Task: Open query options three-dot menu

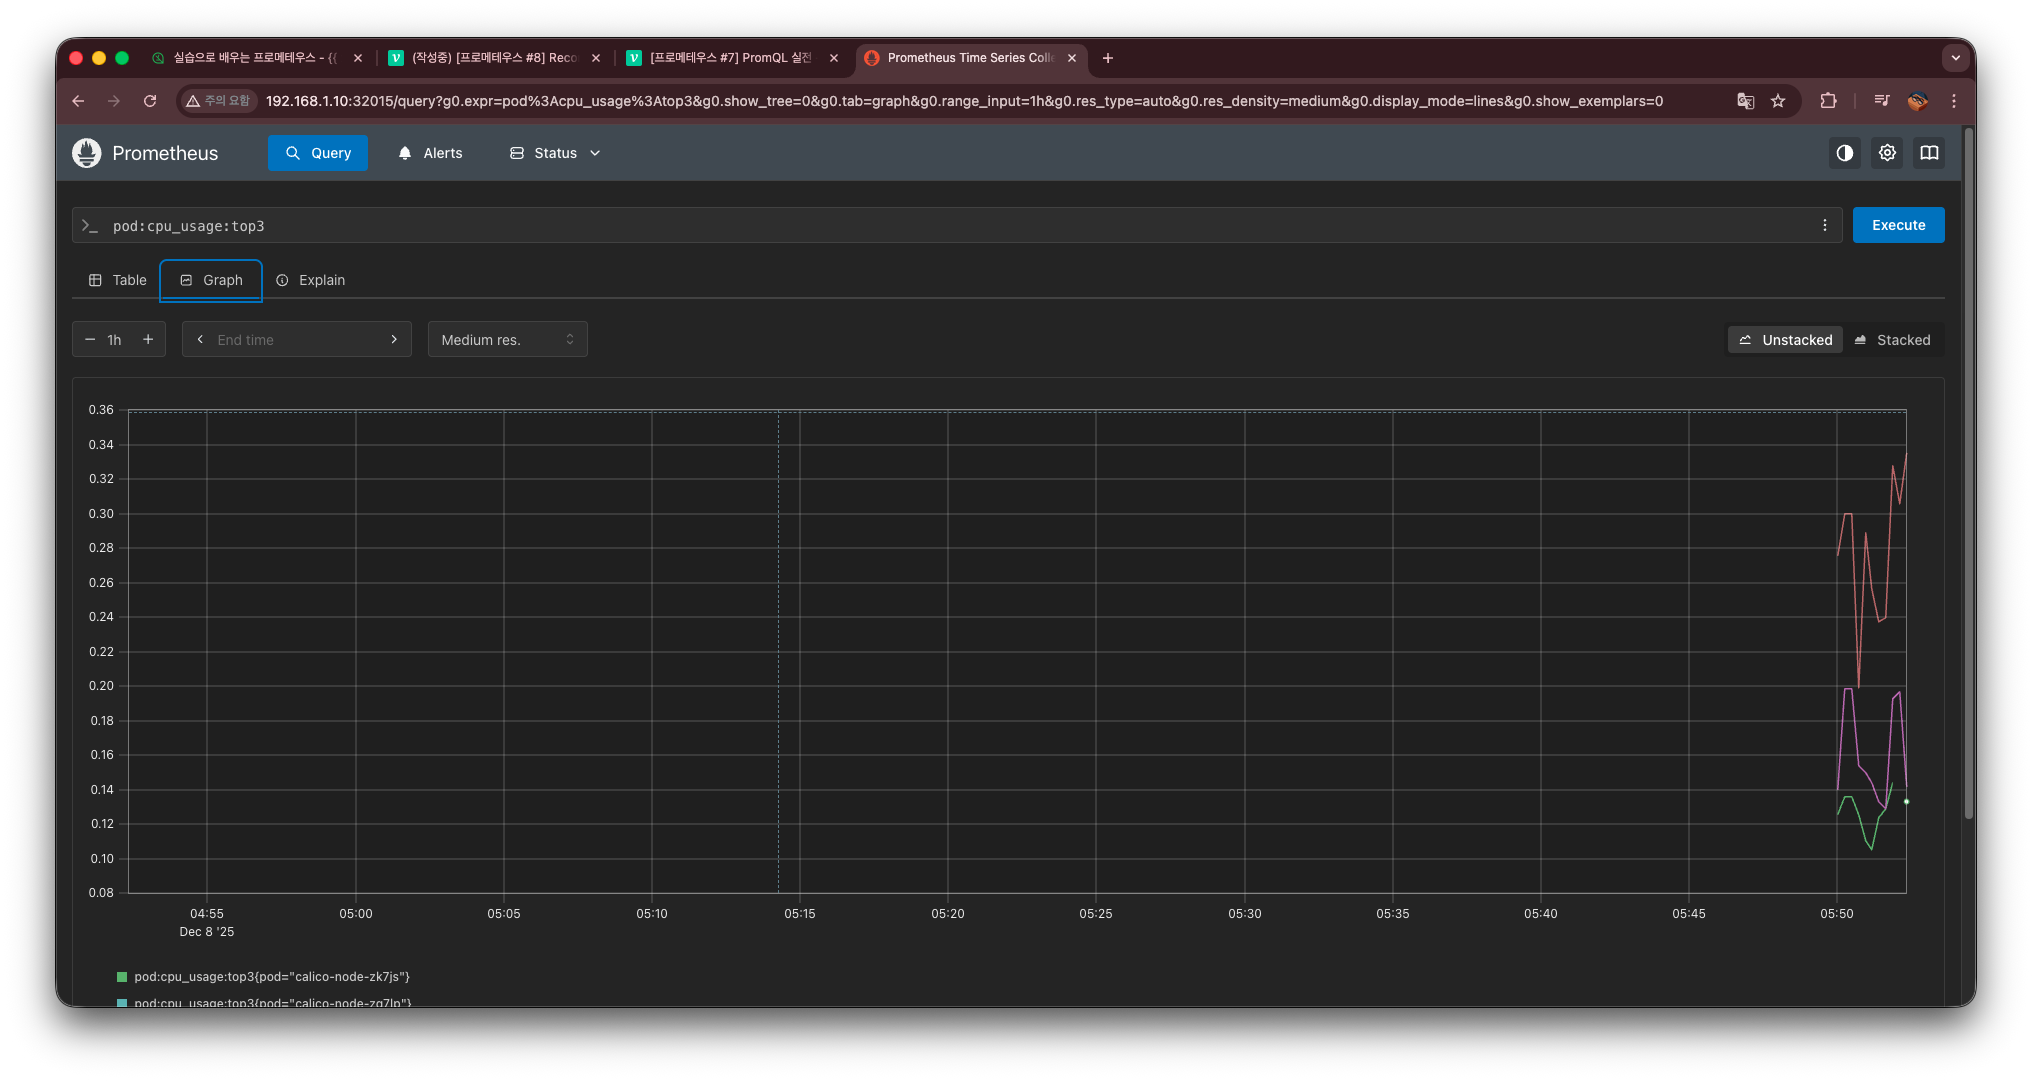Action: click(x=1825, y=226)
